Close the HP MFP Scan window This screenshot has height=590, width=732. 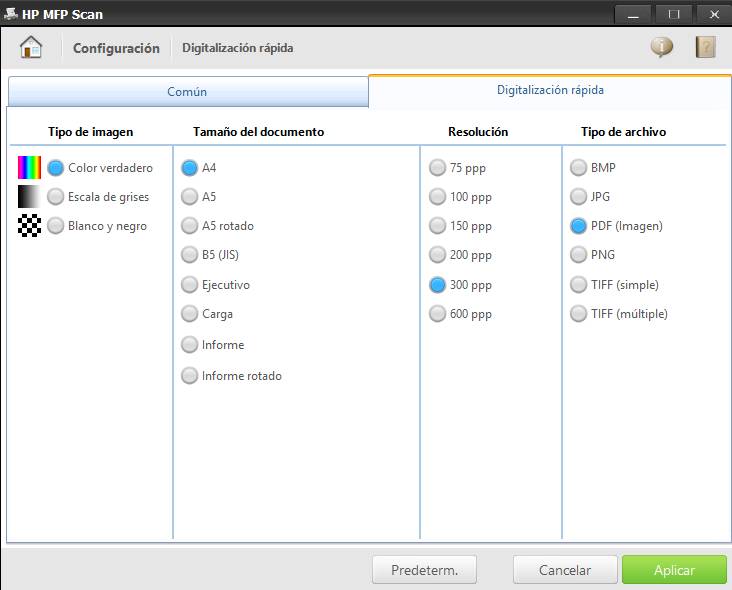[x=714, y=14]
